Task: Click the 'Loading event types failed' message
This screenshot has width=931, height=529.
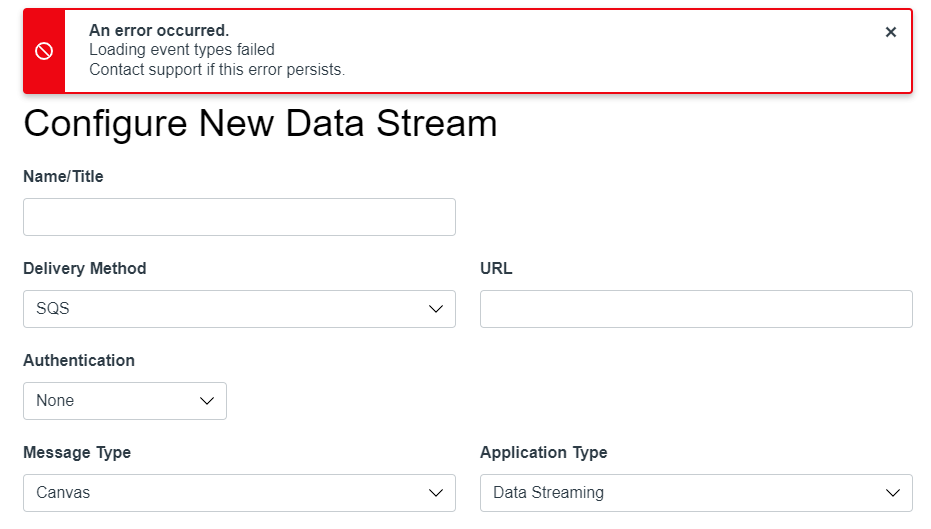Action: point(182,49)
